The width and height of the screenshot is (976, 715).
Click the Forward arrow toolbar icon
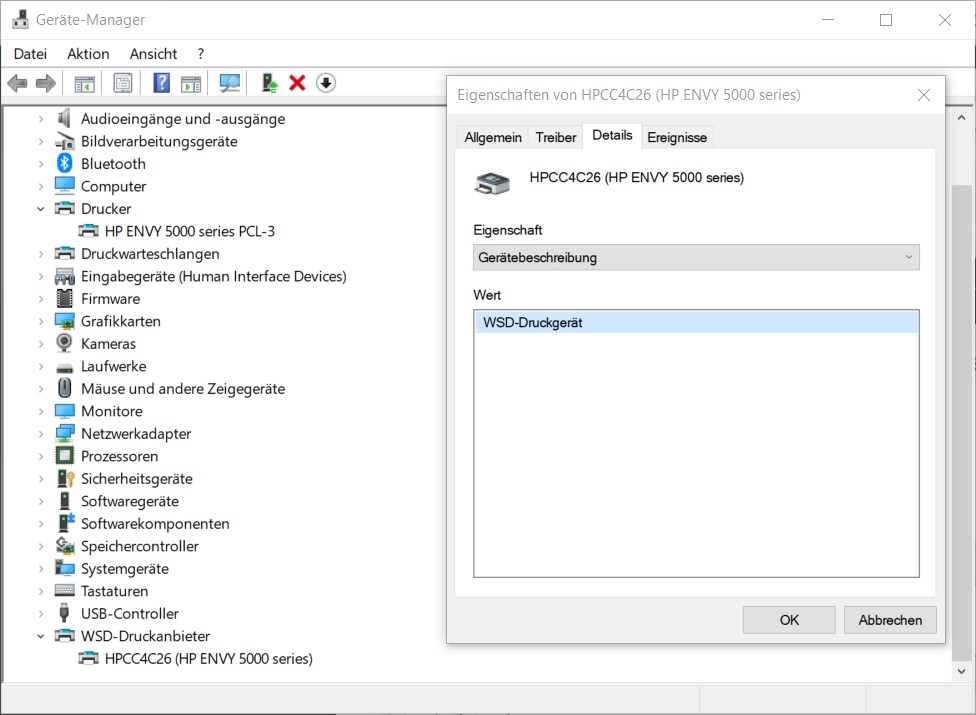[x=45, y=83]
